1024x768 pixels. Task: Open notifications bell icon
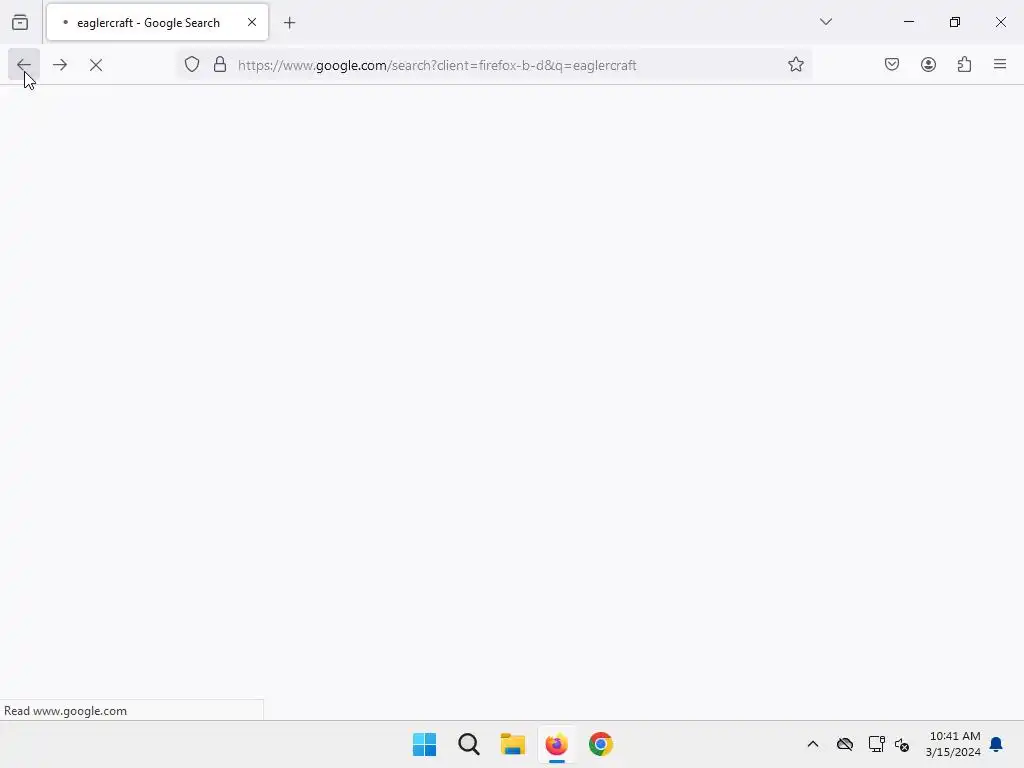tap(996, 744)
